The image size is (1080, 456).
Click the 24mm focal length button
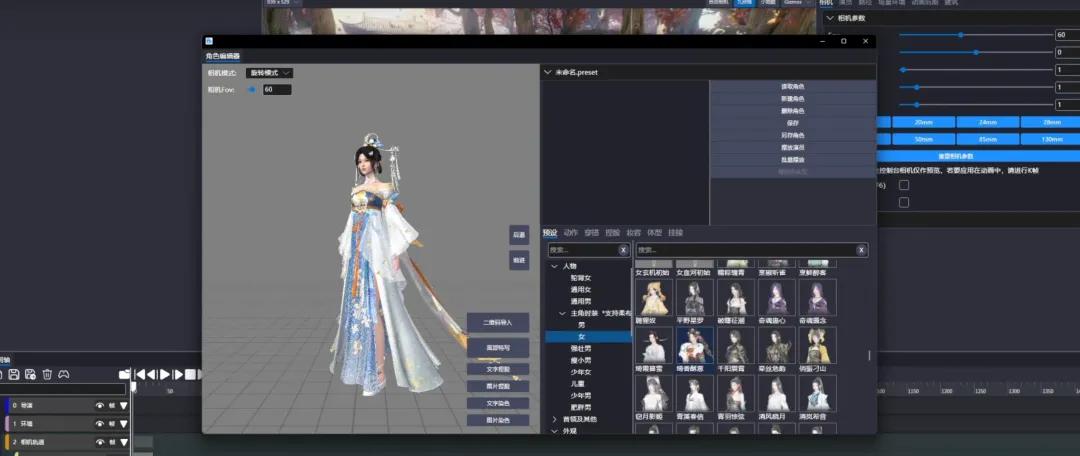(x=988, y=122)
